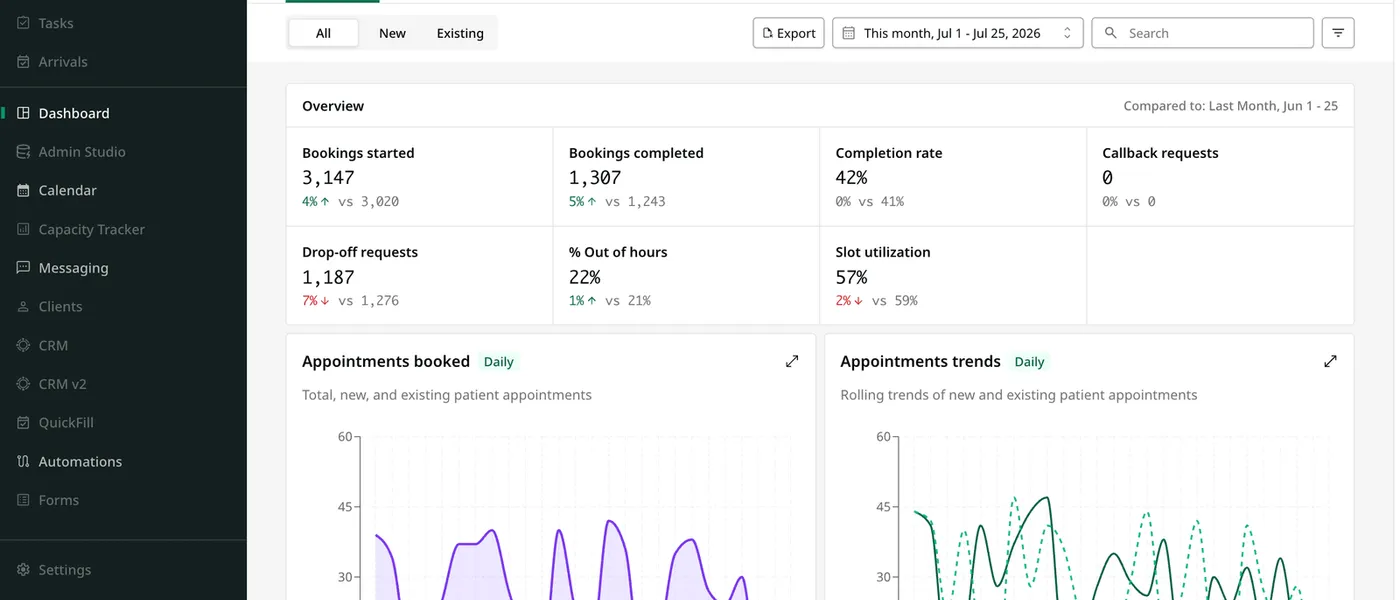Export the dashboard data

[x=788, y=33]
